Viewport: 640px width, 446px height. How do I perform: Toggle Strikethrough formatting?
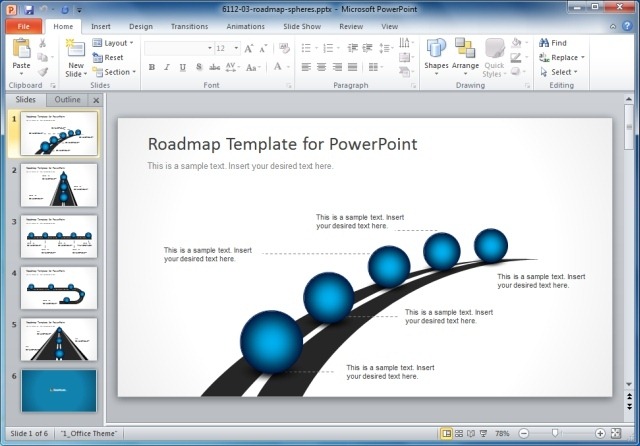coord(215,67)
